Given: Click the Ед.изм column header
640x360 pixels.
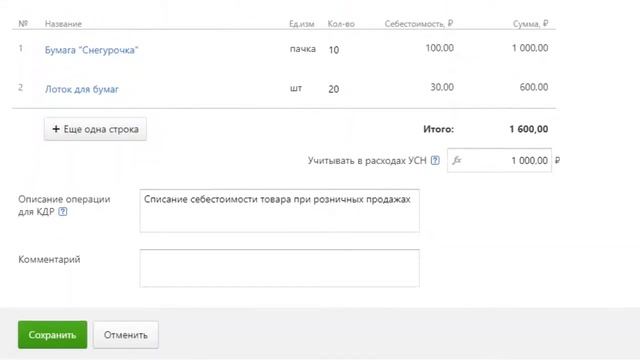Looking at the screenshot, I should point(302,24).
